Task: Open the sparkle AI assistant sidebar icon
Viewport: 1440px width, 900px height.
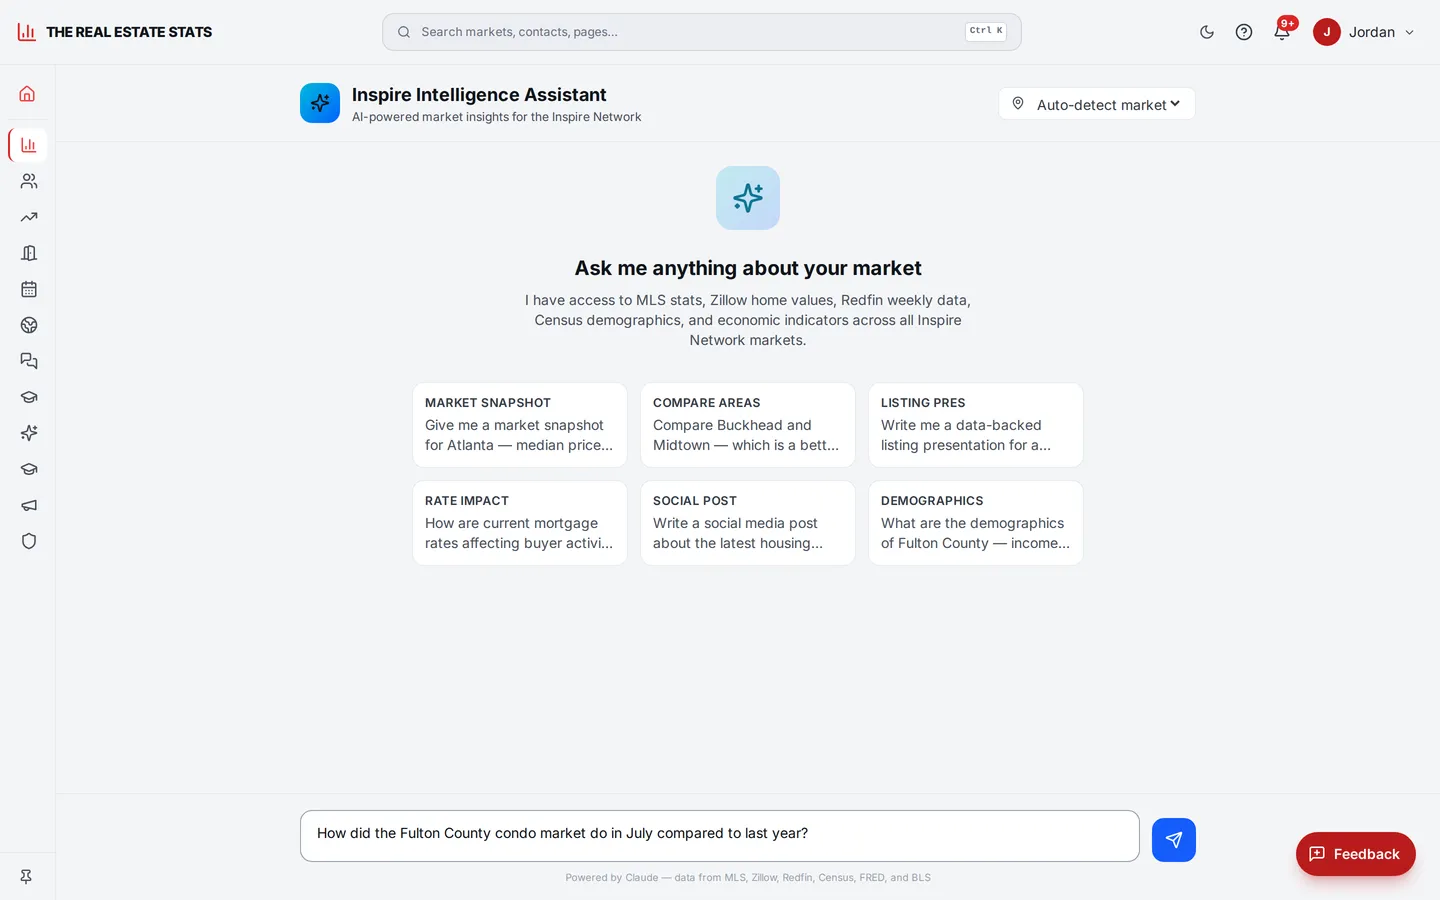Action: click(29, 433)
